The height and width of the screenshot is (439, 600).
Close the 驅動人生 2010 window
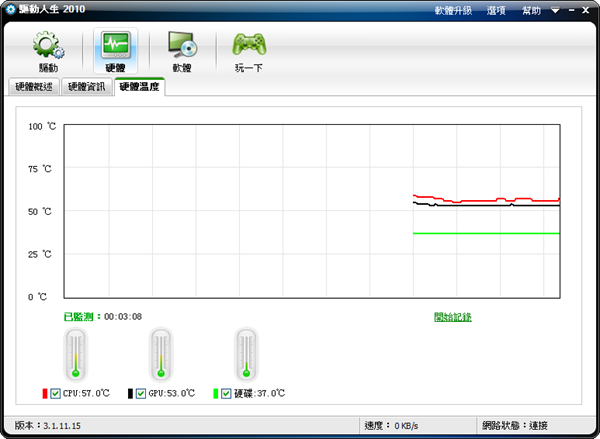586,10
